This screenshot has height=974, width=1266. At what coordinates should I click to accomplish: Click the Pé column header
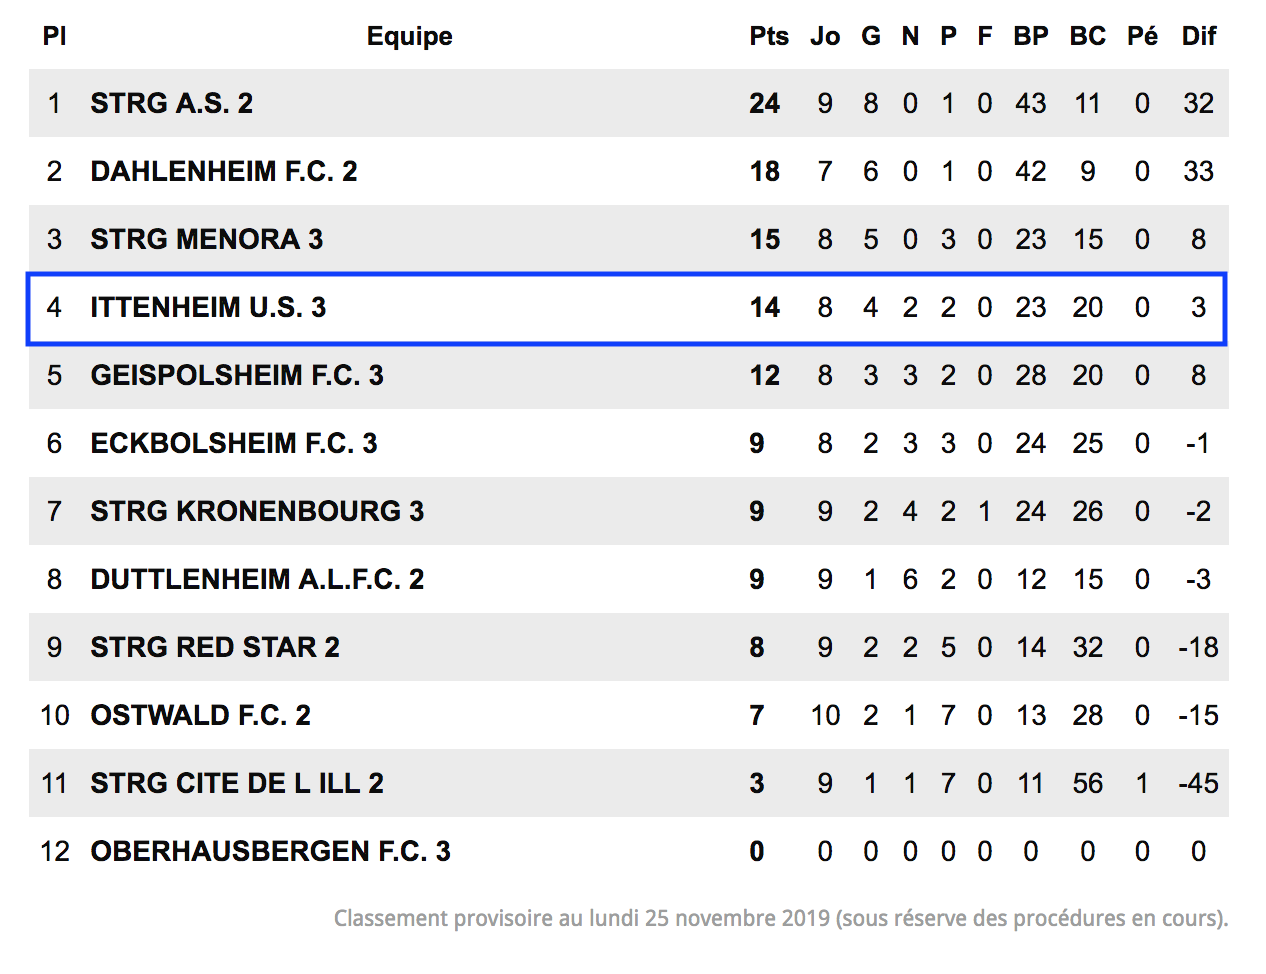pos(1142,36)
